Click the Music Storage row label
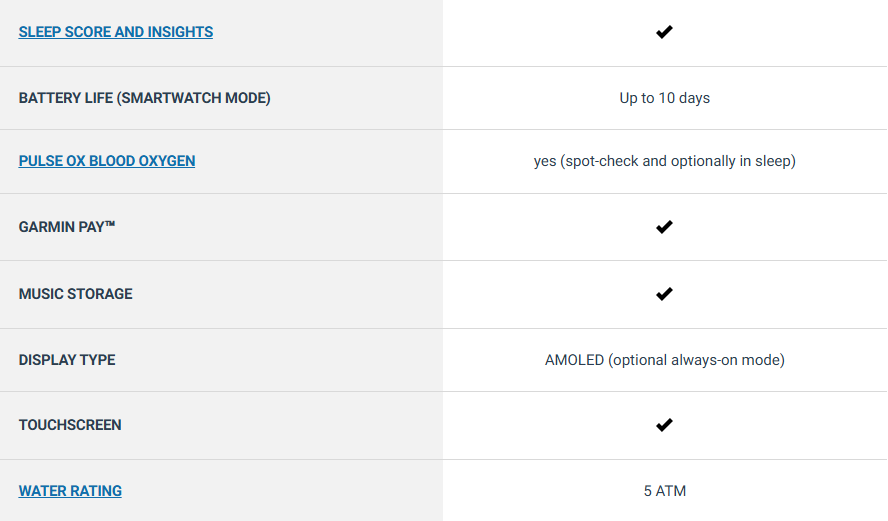The image size is (888, 521). (x=75, y=294)
